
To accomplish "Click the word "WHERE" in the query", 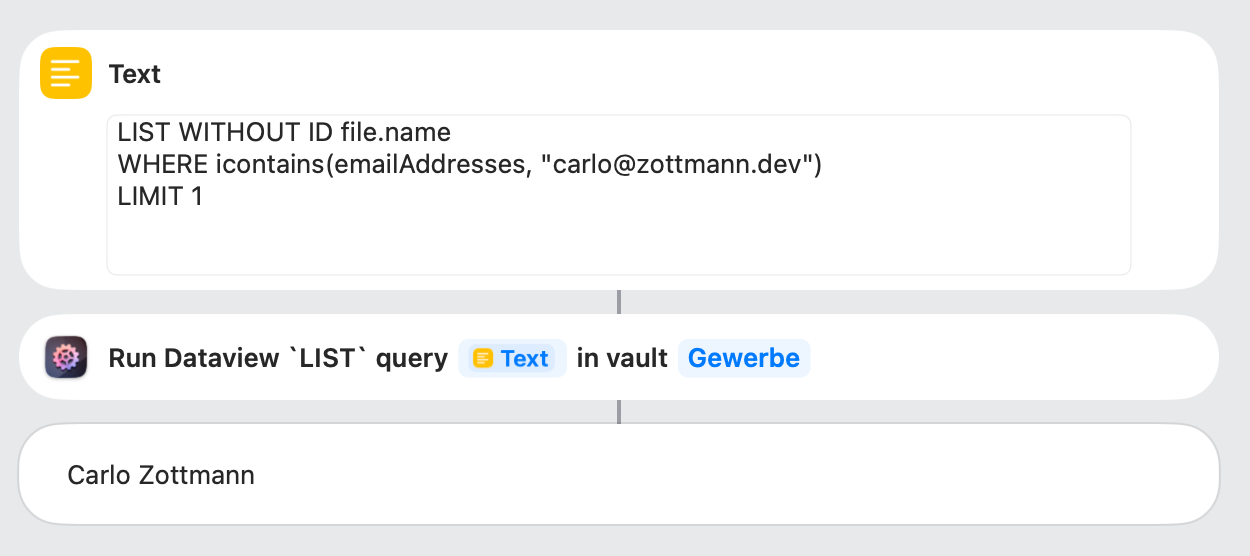I will (x=162, y=164).
